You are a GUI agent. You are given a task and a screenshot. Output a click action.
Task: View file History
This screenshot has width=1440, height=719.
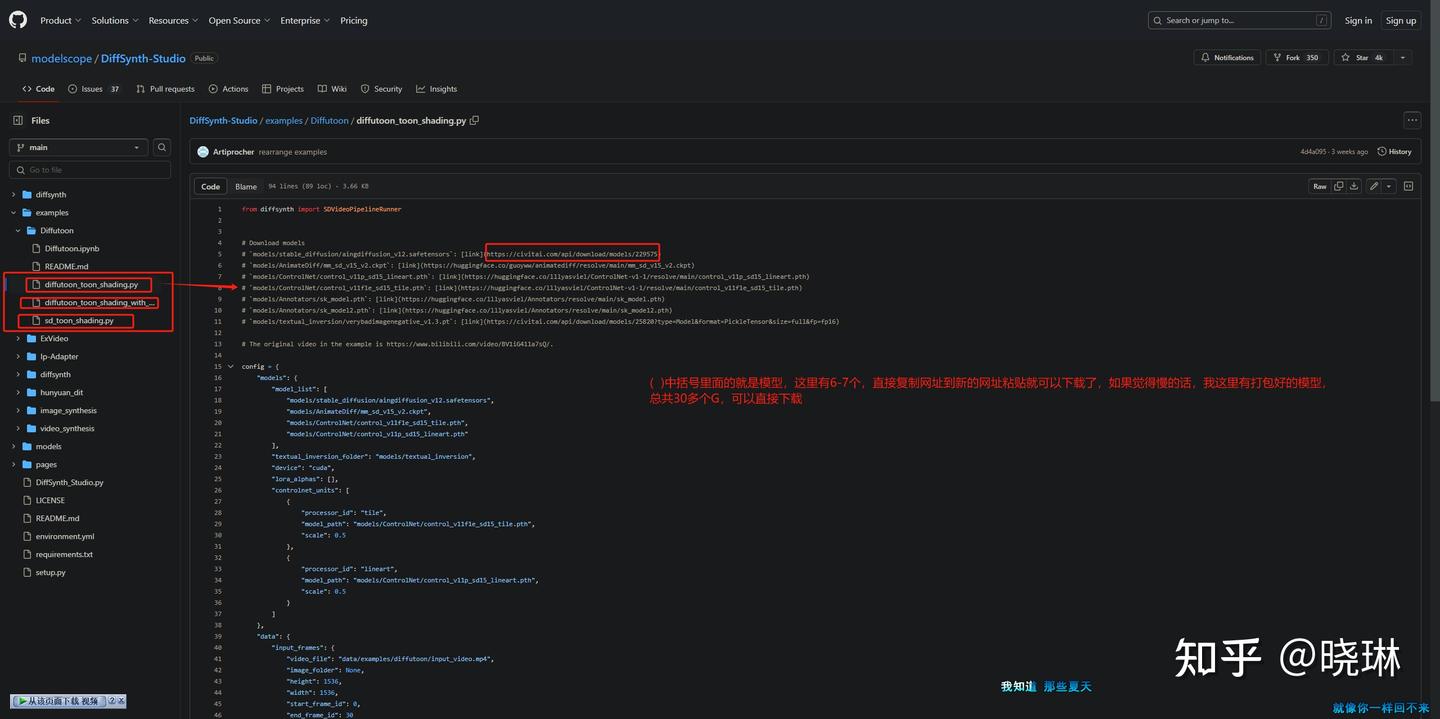1393,151
